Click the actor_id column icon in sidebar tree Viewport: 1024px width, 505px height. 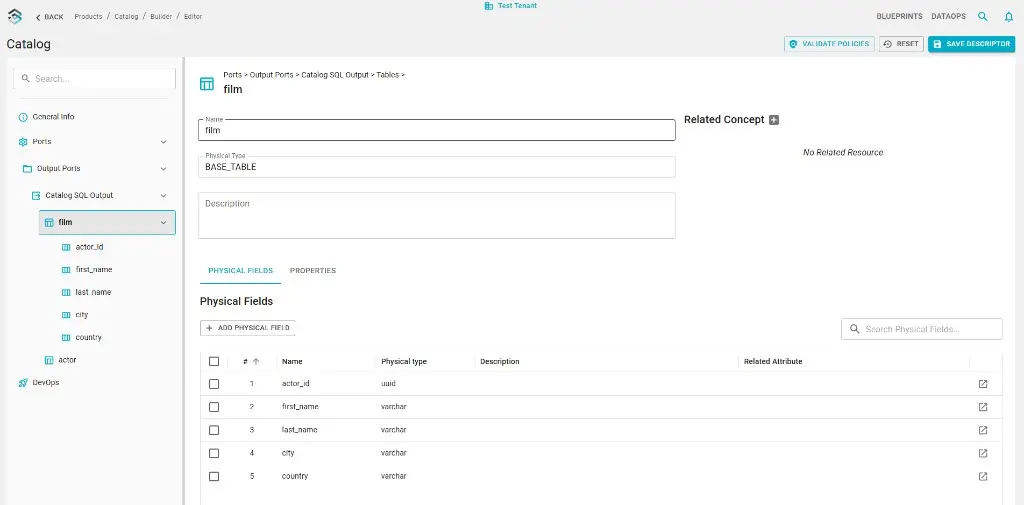65,248
